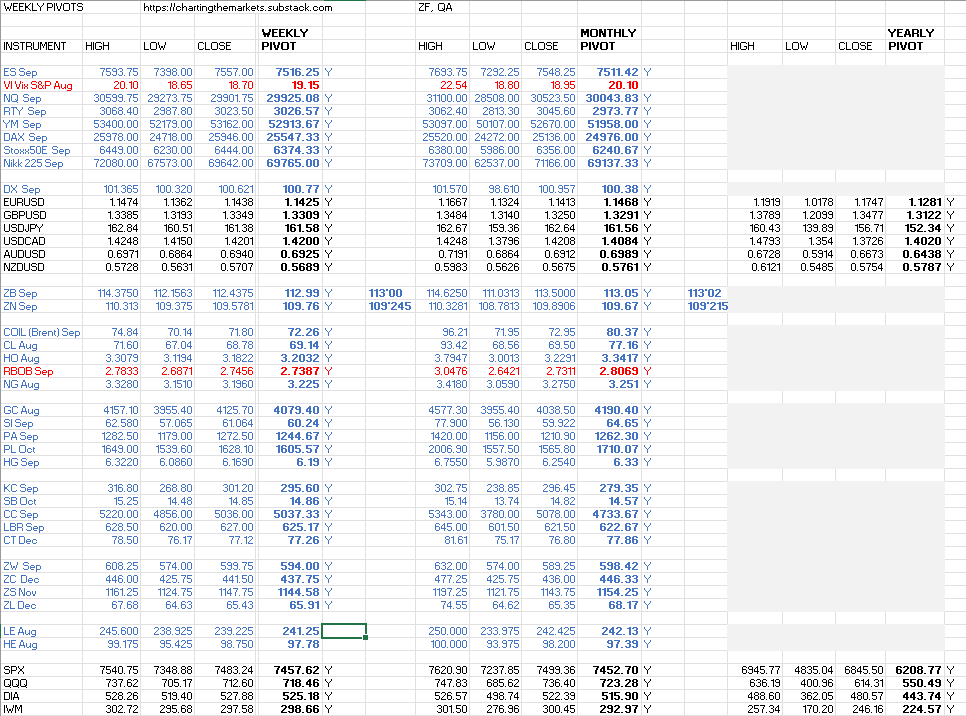Screen dimensions: 966x716
Task: Select the INSTRUMENT header cell
Action: (34, 46)
